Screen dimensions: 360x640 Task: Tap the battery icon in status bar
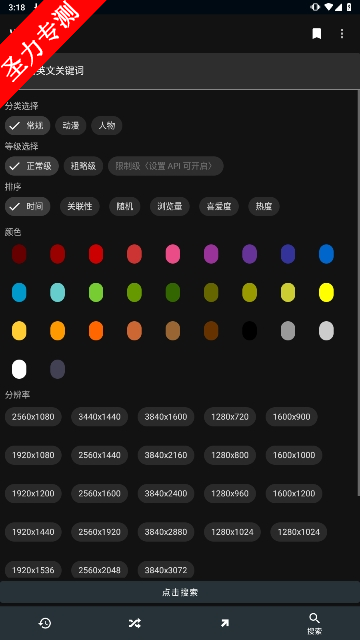pyautogui.click(x=349, y=7)
